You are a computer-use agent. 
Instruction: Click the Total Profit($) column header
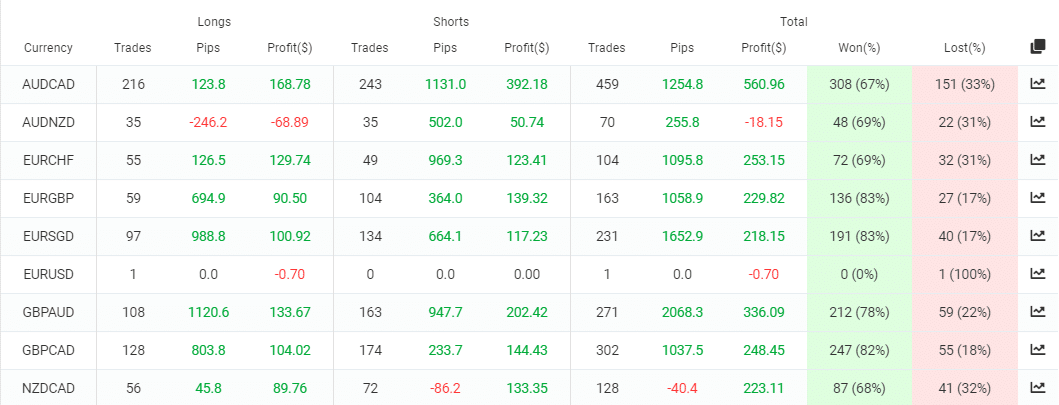point(764,47)
